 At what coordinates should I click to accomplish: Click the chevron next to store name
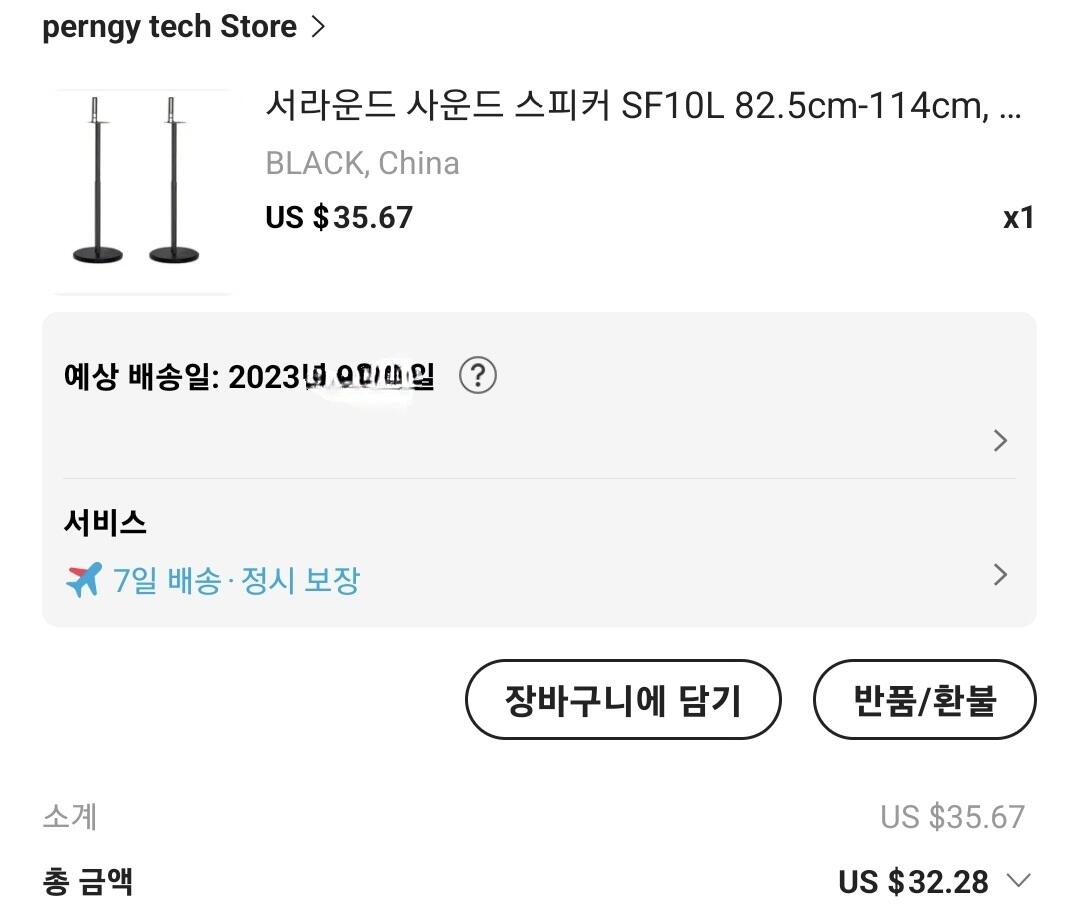(x=319, y=27)
